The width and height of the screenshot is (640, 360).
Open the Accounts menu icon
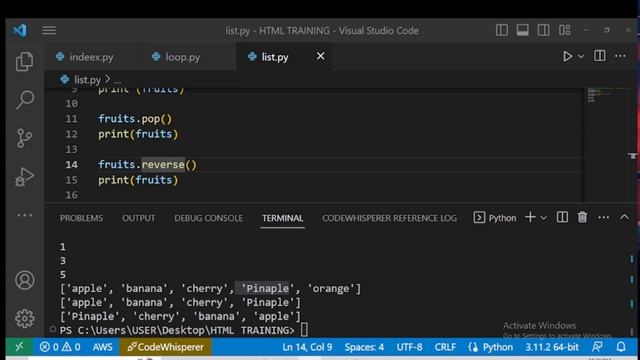pos(24,280)
